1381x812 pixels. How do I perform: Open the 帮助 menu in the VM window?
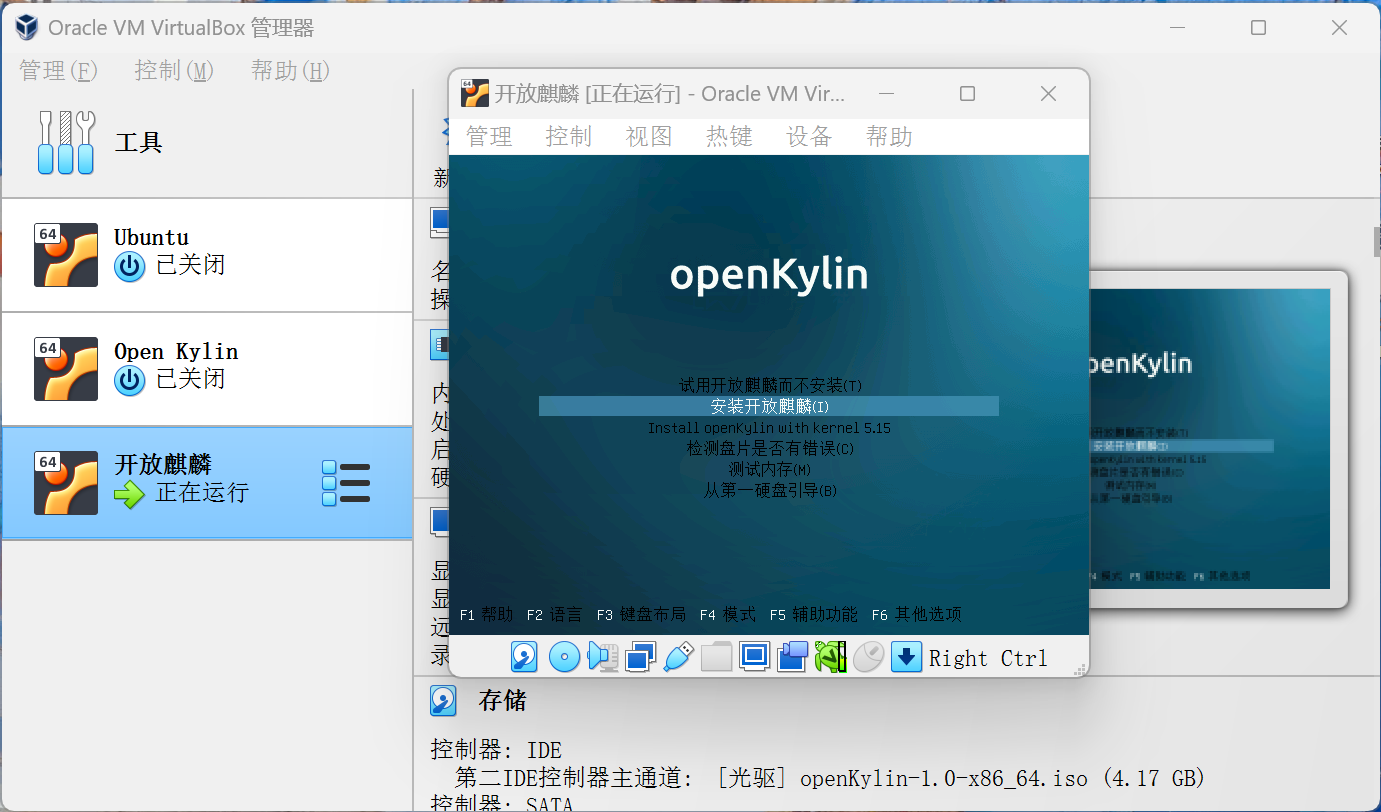889,136
